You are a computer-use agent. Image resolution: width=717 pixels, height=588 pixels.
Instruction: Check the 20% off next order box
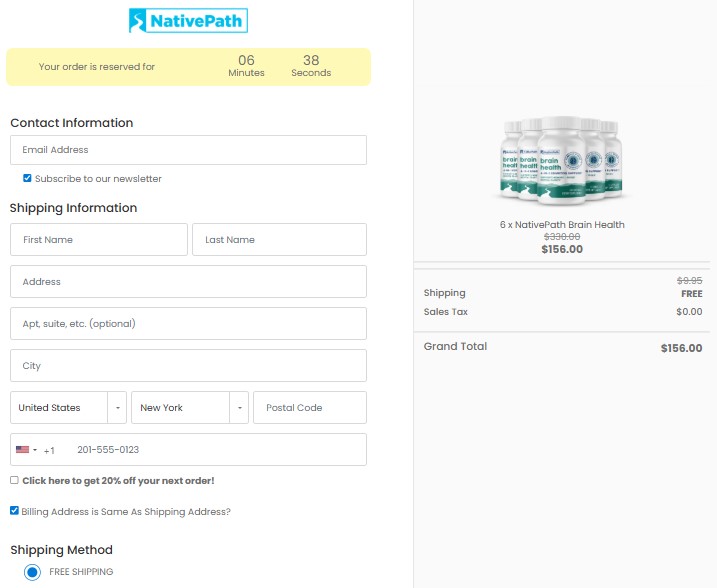click(x=15, y=480)
